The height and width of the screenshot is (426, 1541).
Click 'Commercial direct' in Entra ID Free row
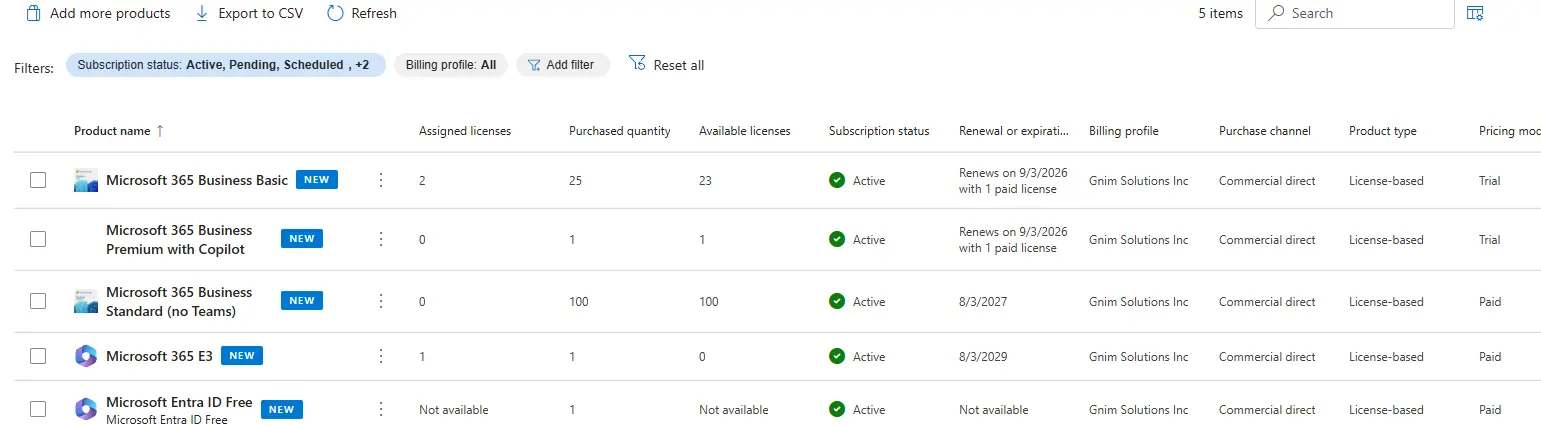(x=1267, y=409)
